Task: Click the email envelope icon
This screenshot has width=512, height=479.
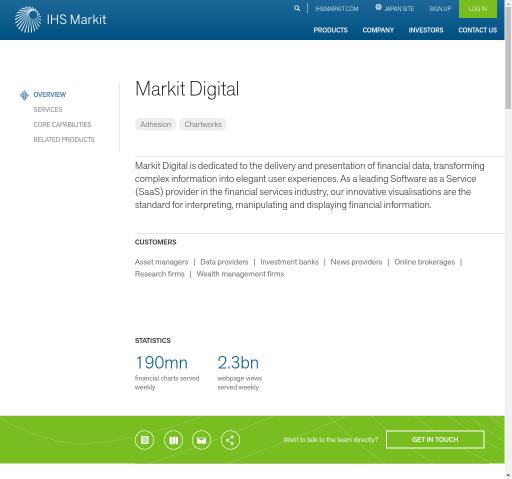Action: (202, 440)
